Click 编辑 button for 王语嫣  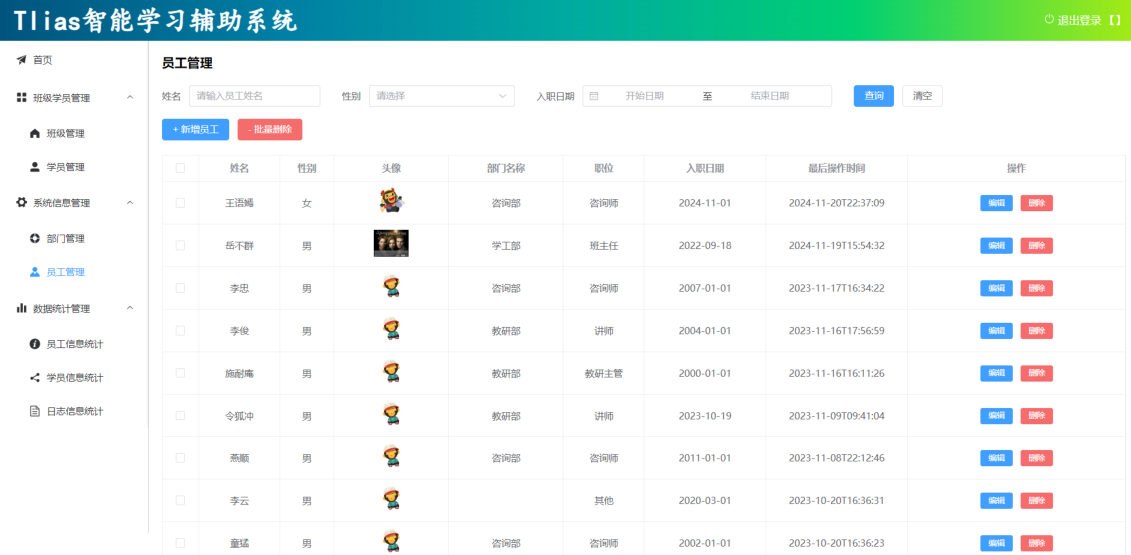click(x=996, y=203)
